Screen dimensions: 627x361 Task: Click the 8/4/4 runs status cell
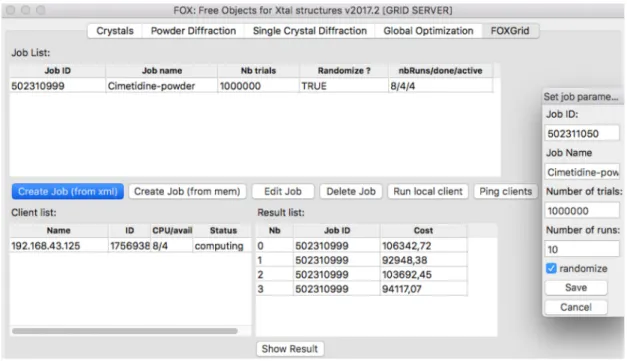[440, 86]
